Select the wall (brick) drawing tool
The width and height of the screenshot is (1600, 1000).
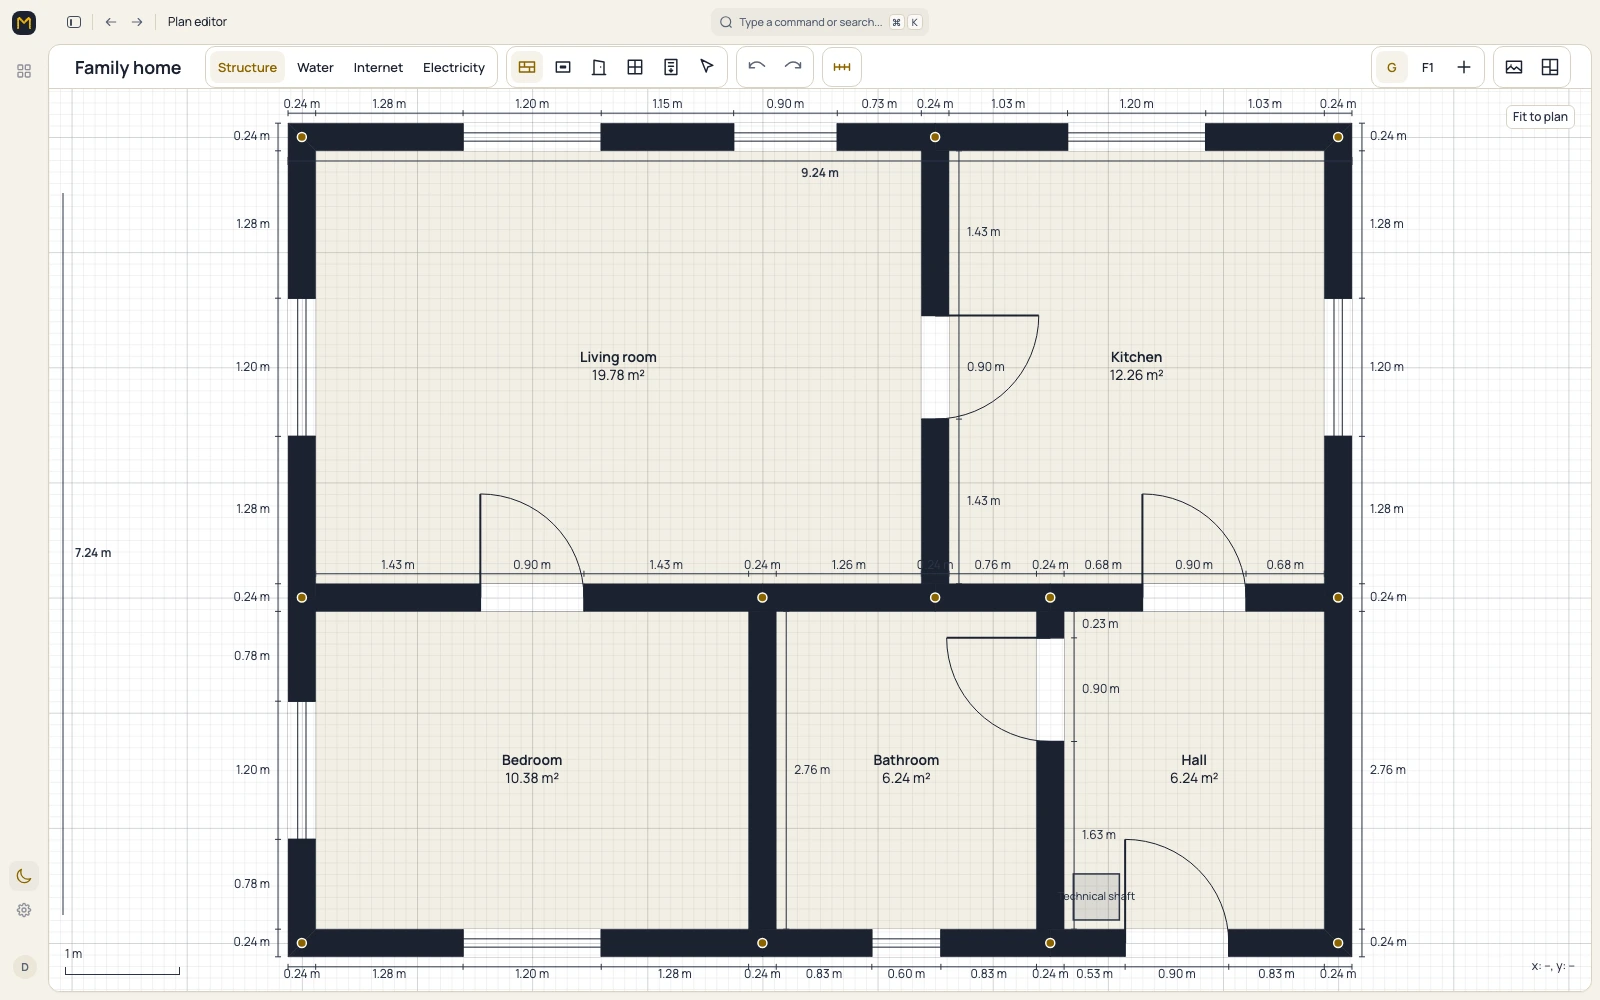click(x=527, y=67)
